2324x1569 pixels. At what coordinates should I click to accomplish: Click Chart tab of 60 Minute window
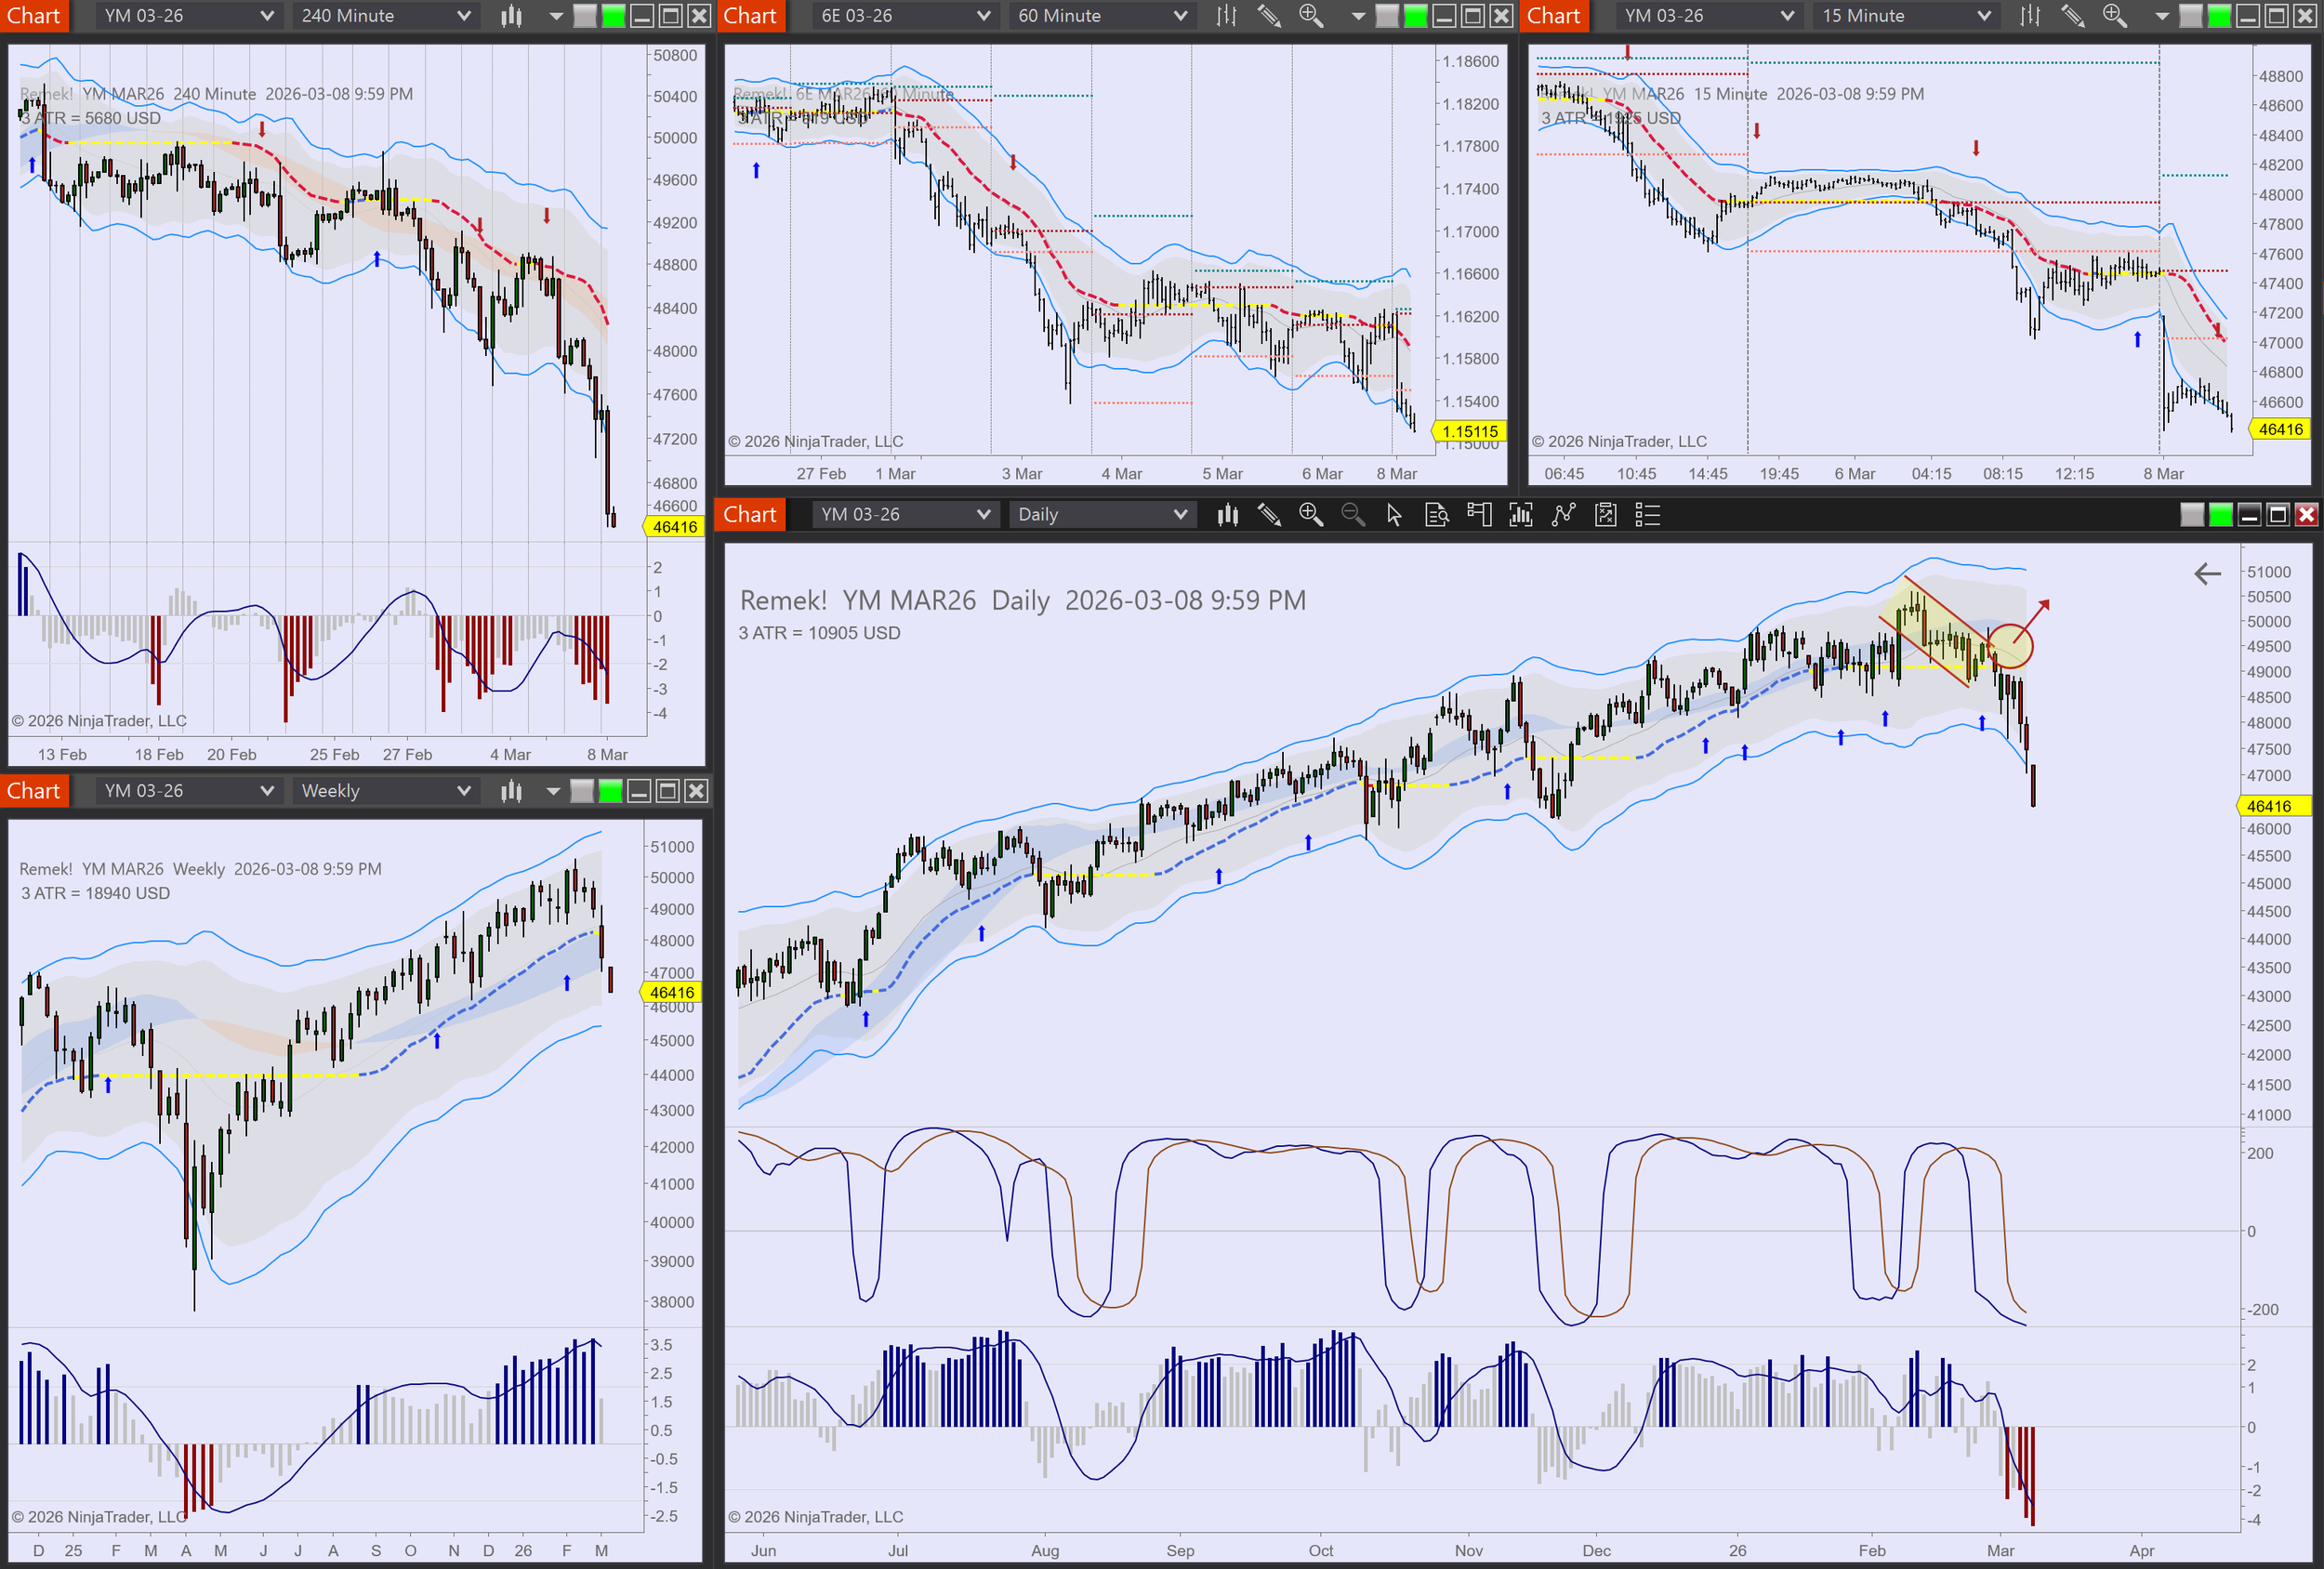point(750,16)
